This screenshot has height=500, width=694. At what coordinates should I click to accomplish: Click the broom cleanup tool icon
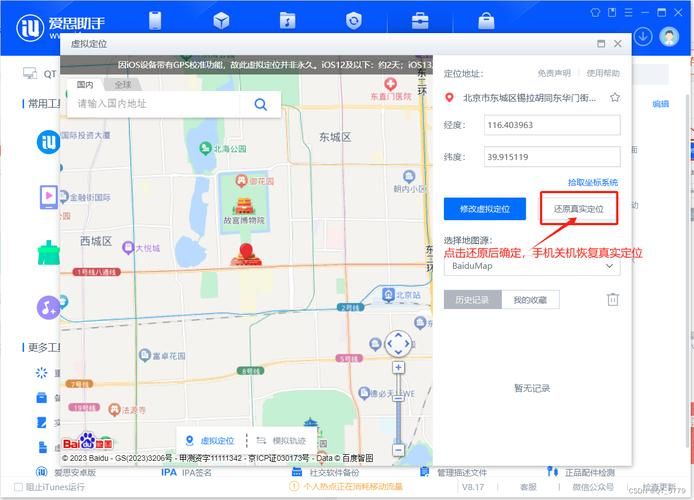coord(49,253)
